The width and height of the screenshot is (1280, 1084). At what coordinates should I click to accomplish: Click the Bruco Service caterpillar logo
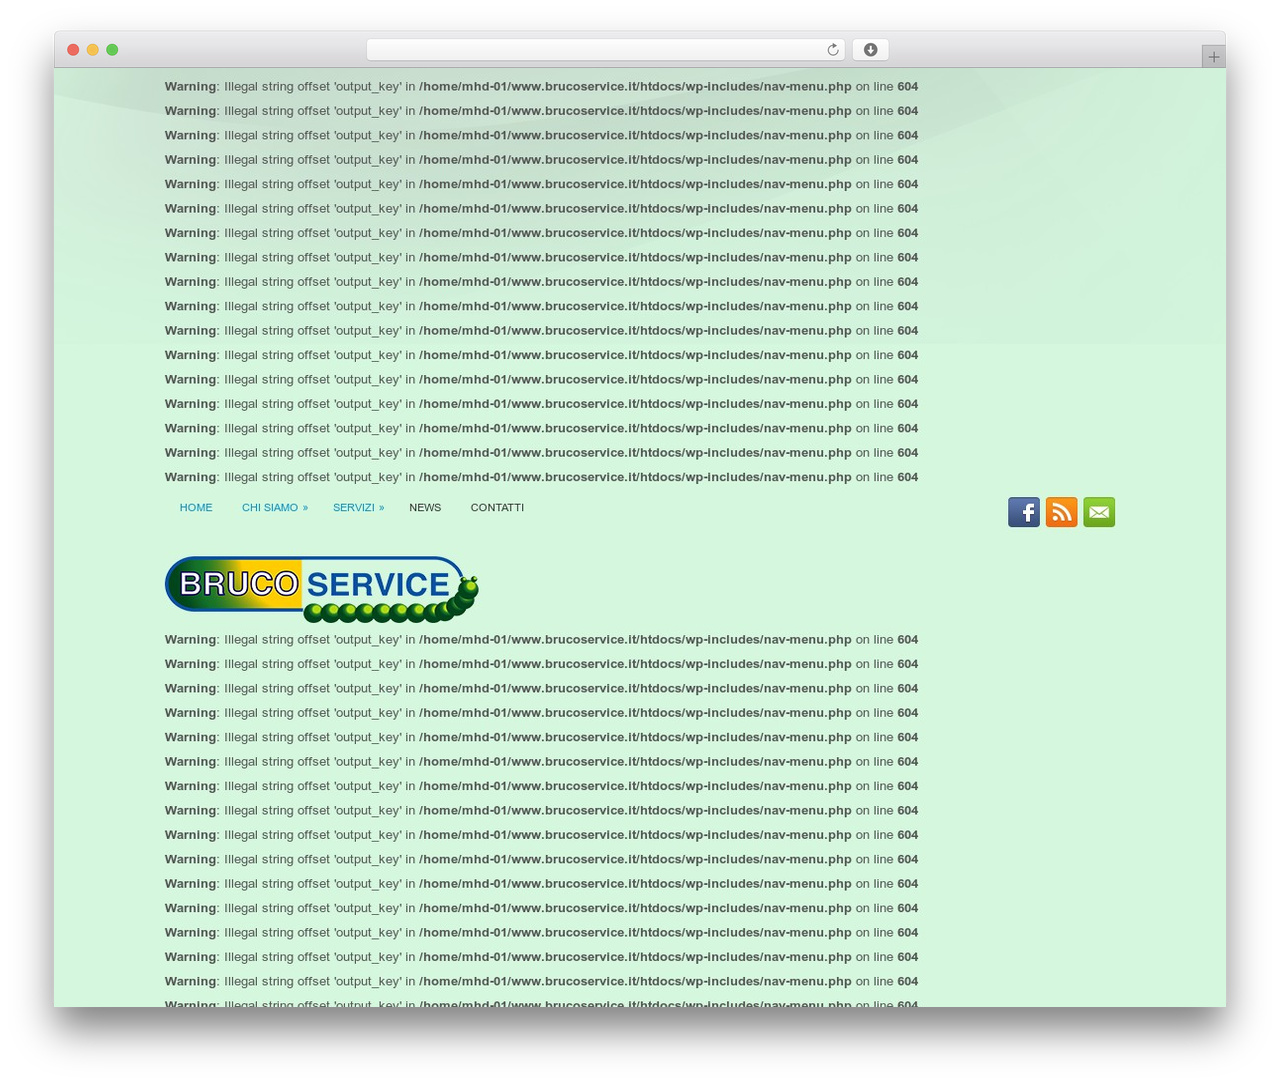(322, 589)
